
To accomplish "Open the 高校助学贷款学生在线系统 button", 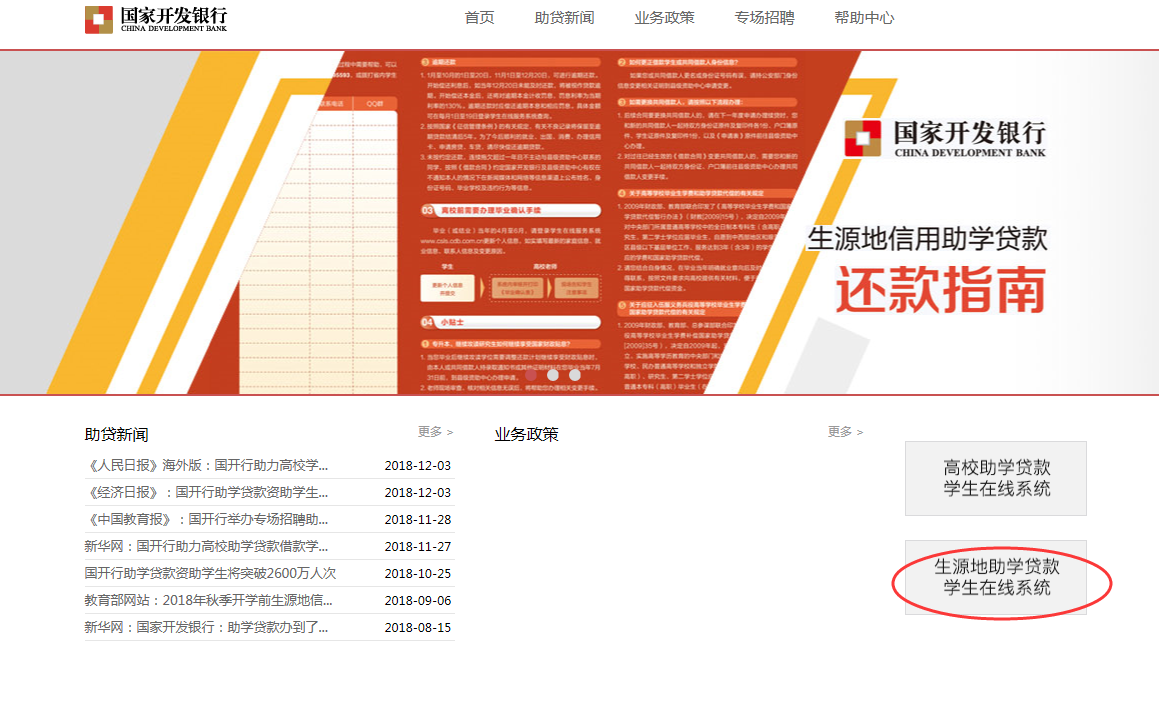I will pyautogui.click(x=996, y=478).
